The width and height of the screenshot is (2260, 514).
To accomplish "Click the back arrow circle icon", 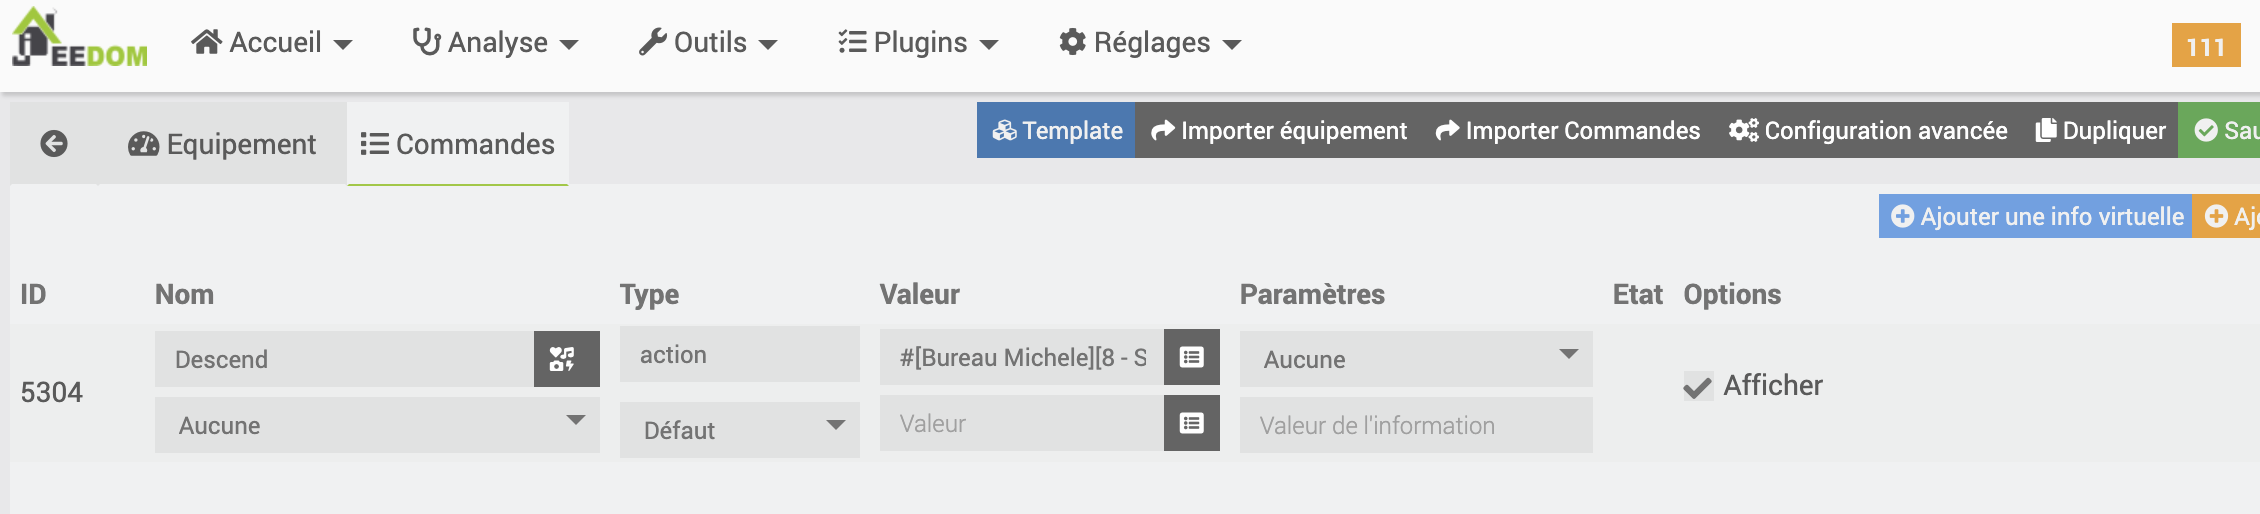I will coord(54,144).
